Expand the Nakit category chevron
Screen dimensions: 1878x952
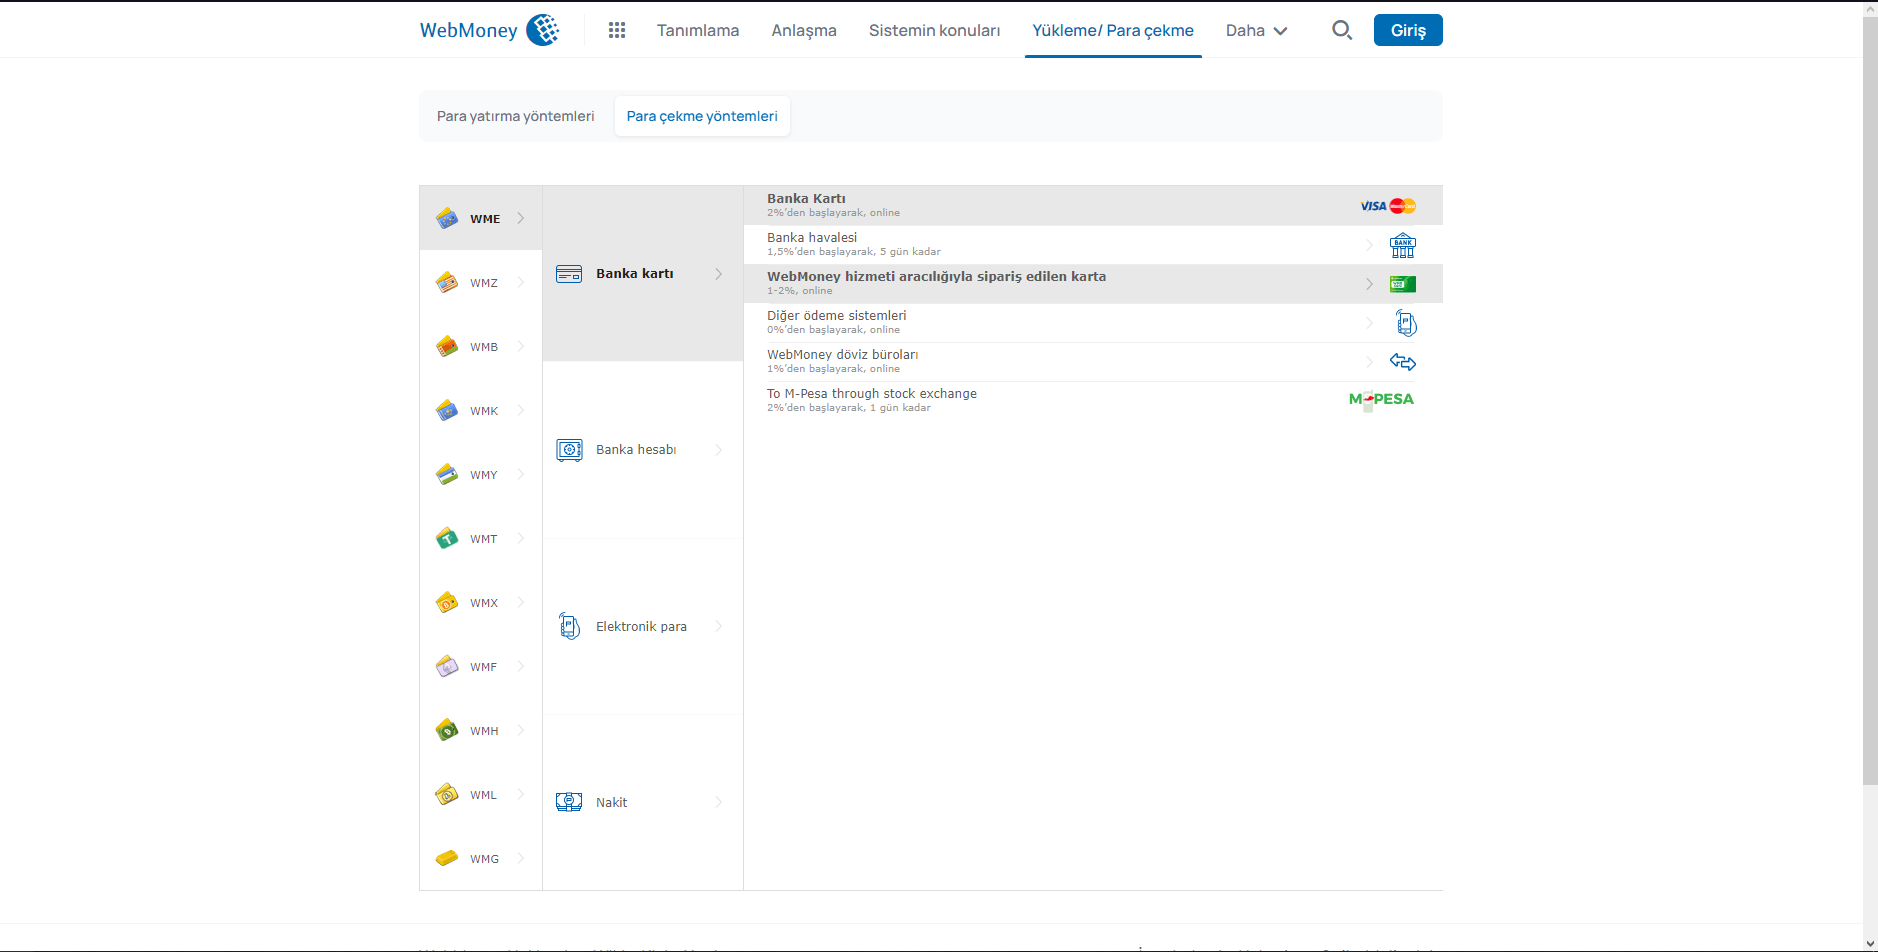(719, 802)
